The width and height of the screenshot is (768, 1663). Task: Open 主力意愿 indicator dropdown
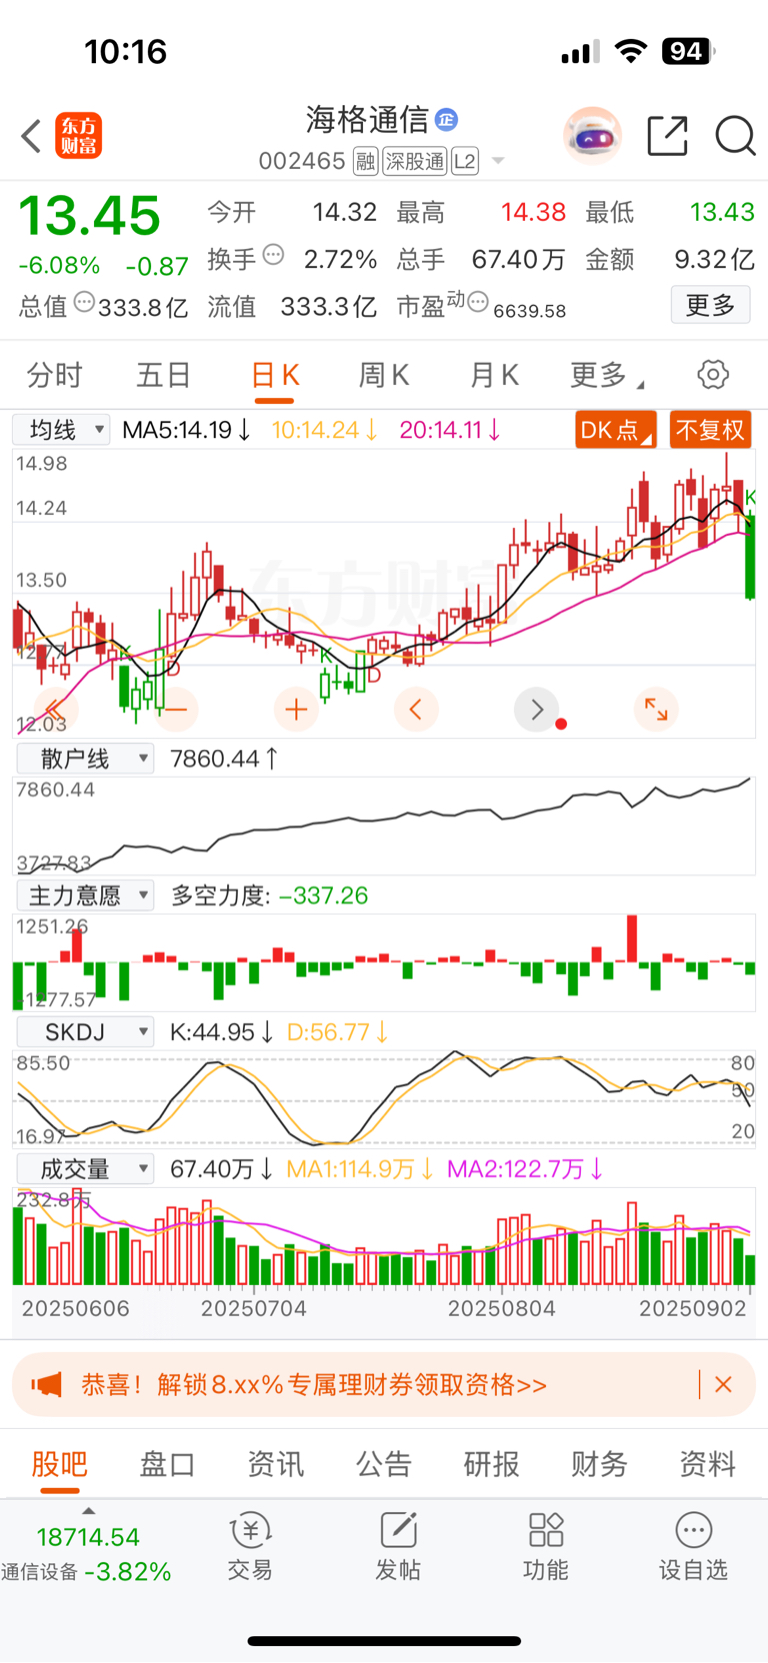[x=85, y=895]
